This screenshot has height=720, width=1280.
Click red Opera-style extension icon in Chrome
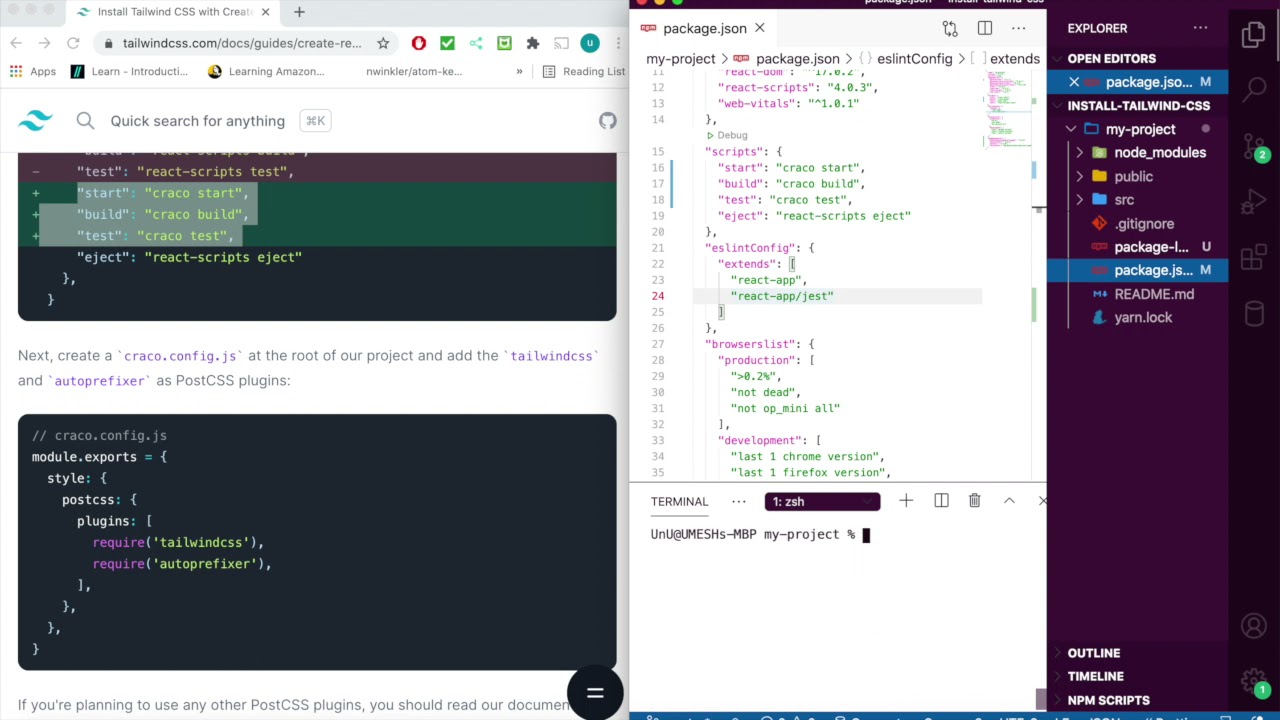[419, 43]
